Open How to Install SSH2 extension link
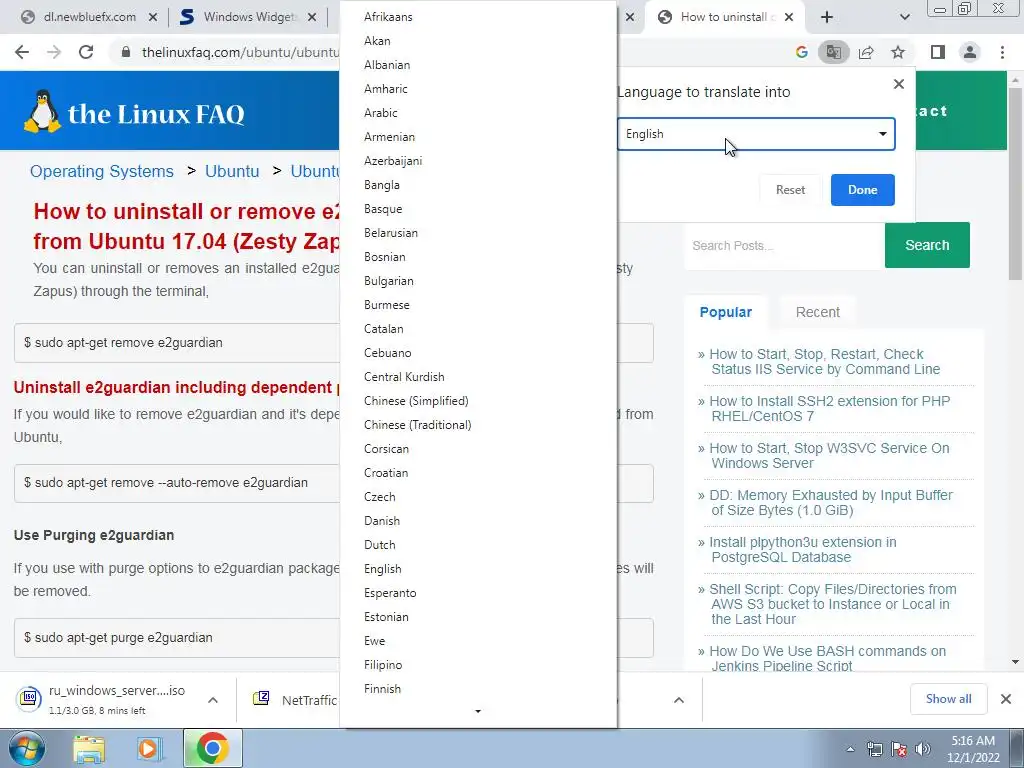 click(829, 409)
